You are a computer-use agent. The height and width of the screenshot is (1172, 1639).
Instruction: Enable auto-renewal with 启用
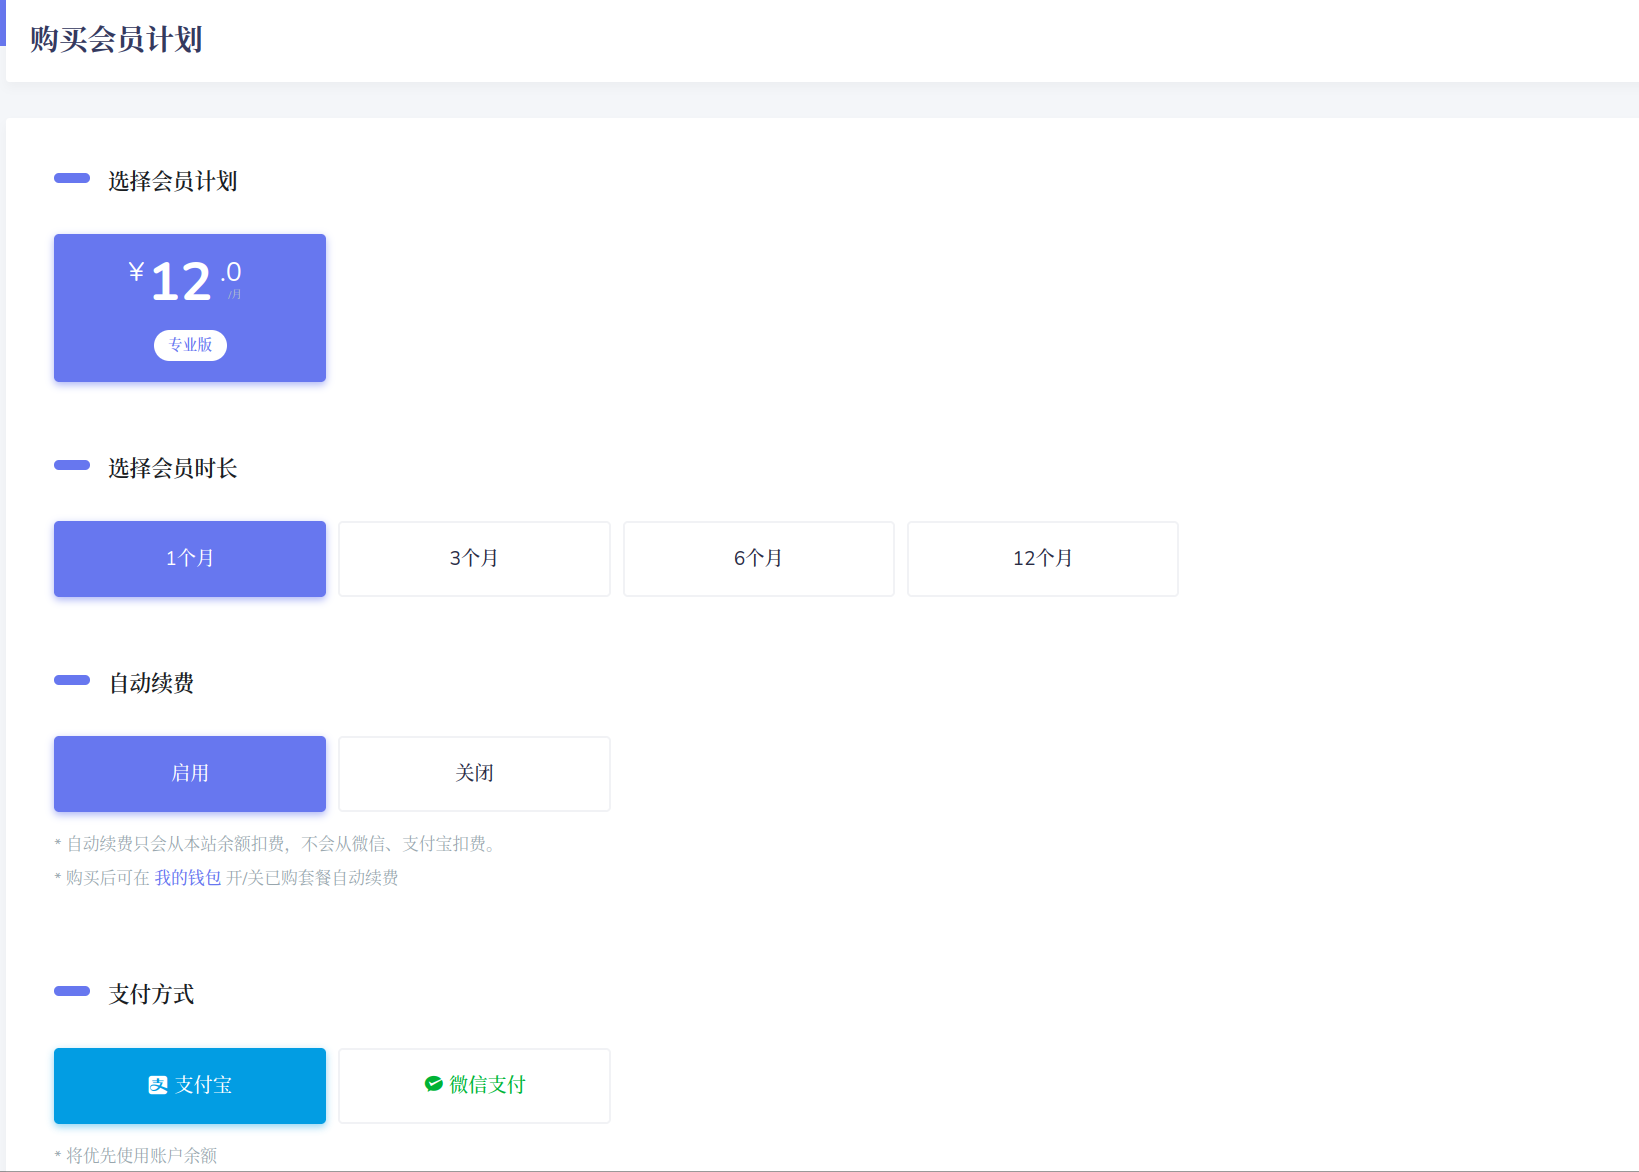click(x=190, y=774)
